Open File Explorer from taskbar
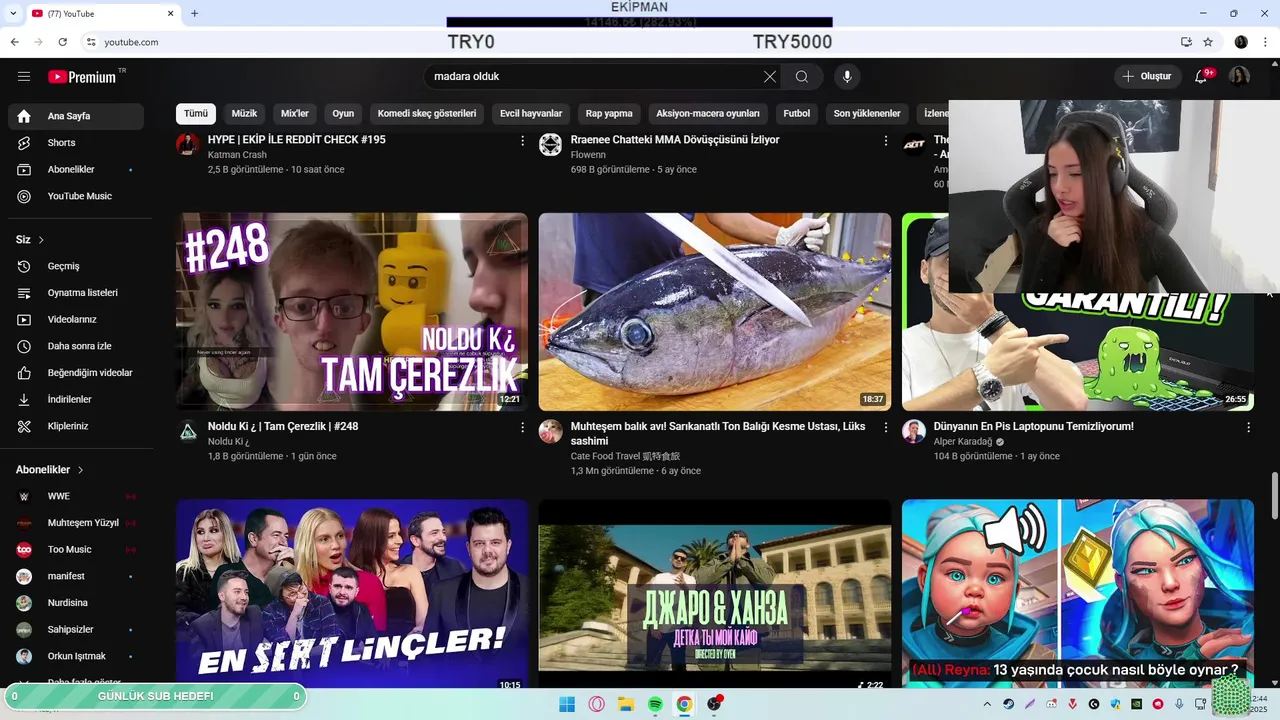1280x720 pixels. tap(626, 704)
